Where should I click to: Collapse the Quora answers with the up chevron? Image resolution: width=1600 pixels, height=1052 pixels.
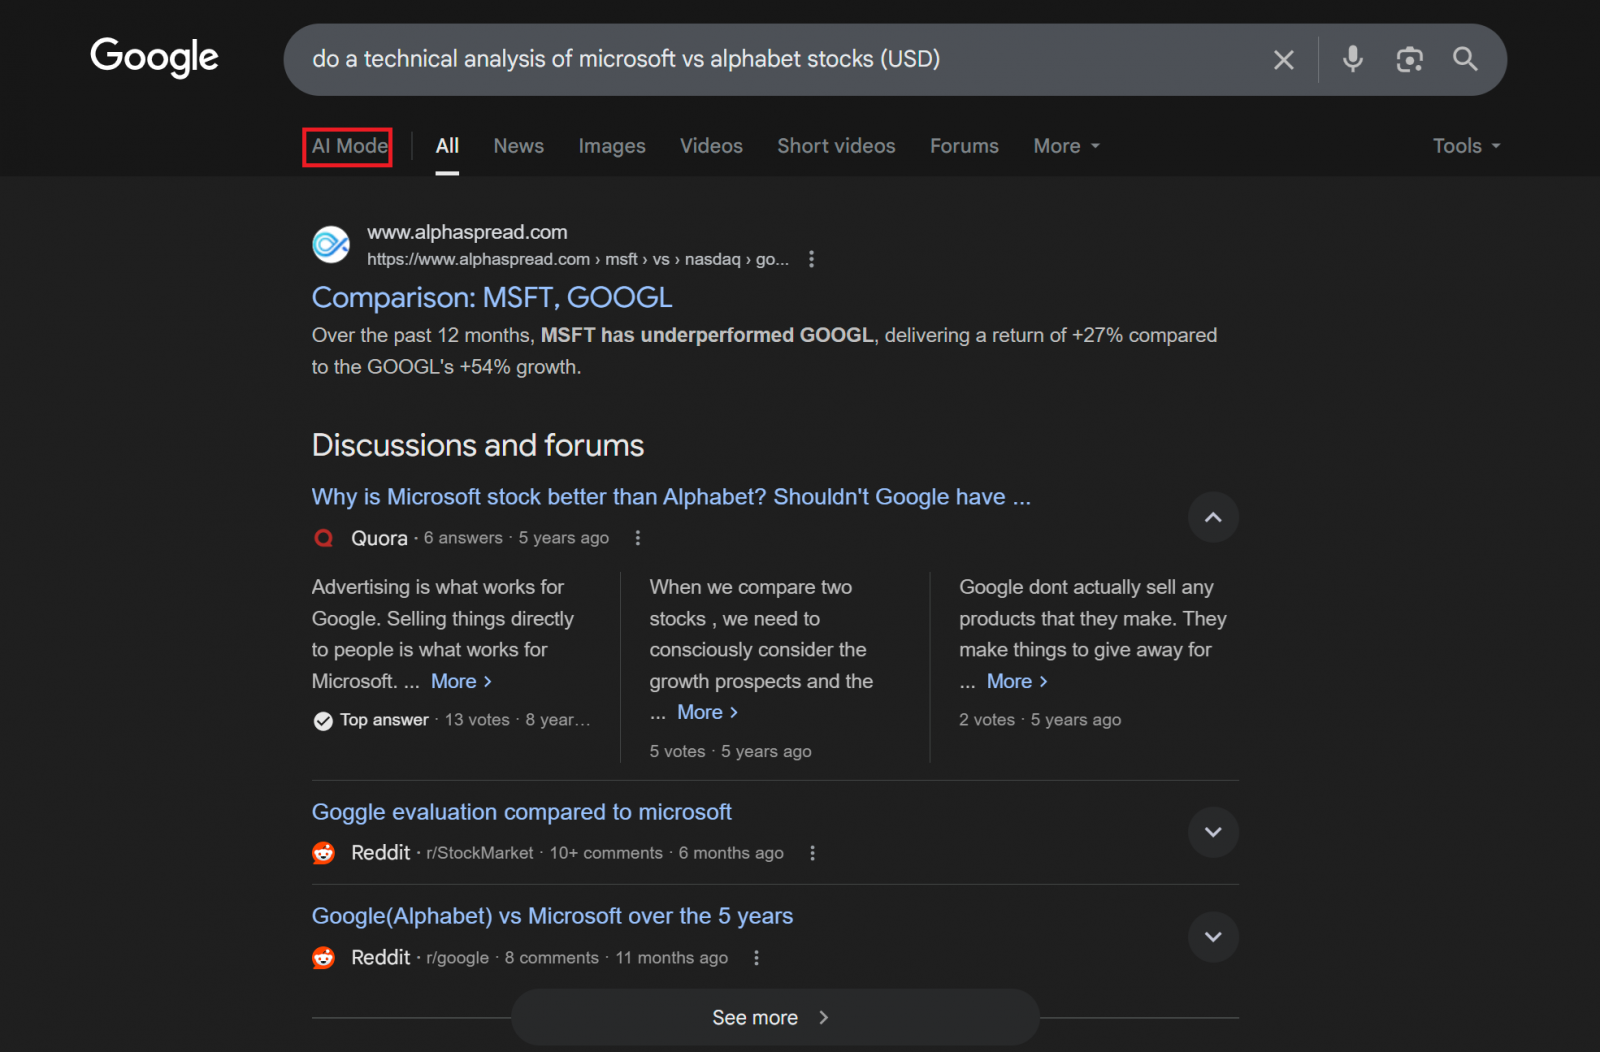click(x=1212, y=517)
